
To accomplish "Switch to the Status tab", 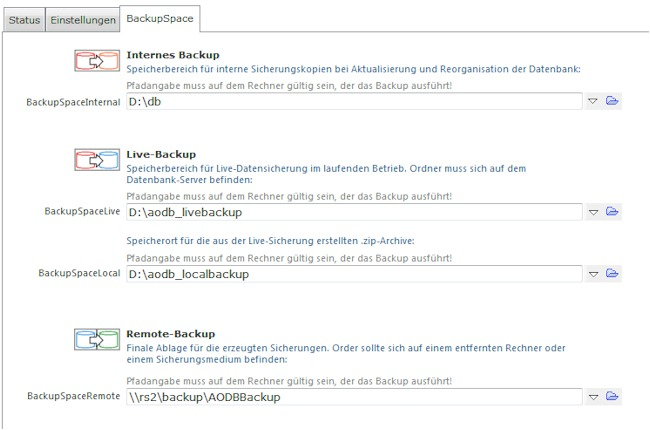I will click(24, 20).
